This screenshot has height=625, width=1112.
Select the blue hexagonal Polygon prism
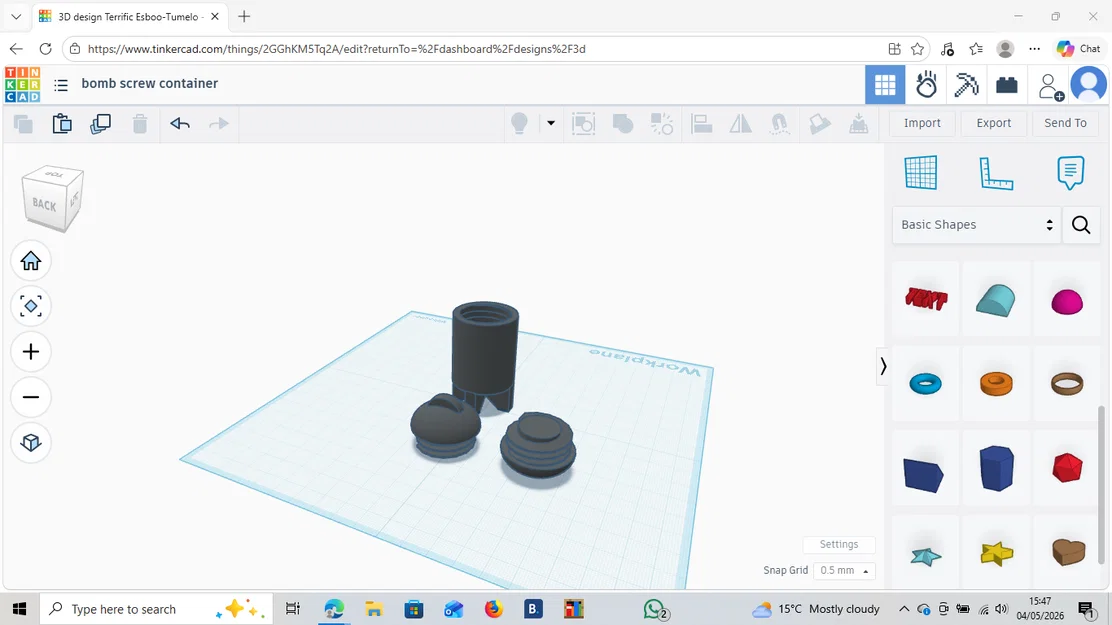coord(996,468)
